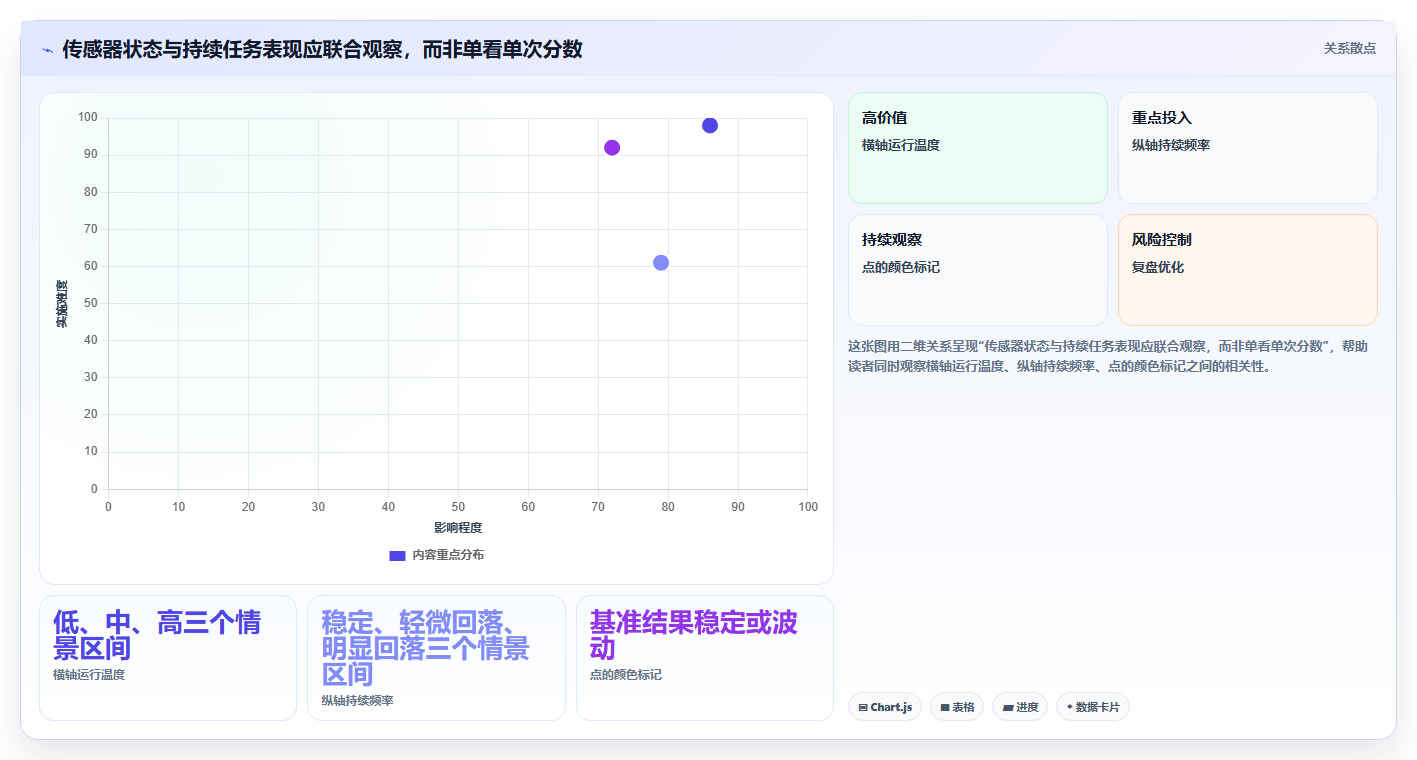This screenshot has width=1417, height=760.
Task: Open the 持续观察 card
Action: click(x=978, y=270)
